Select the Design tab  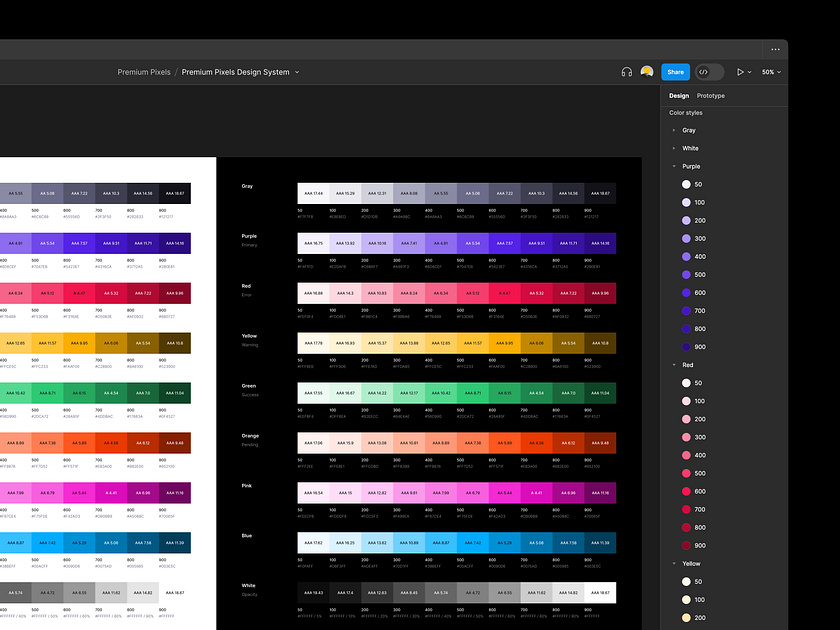click(678, 95)
